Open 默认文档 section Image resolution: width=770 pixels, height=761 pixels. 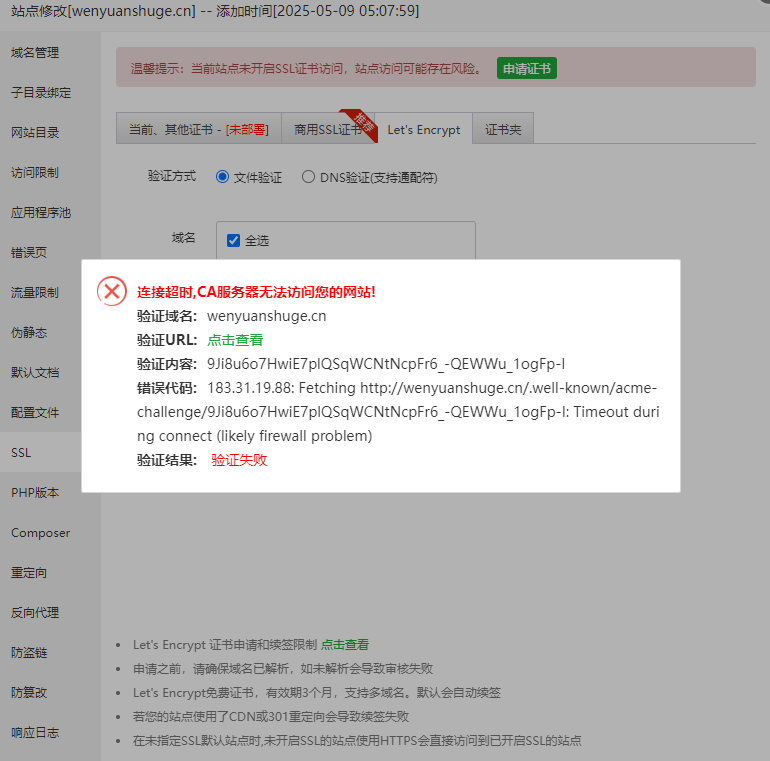(35, 373)
